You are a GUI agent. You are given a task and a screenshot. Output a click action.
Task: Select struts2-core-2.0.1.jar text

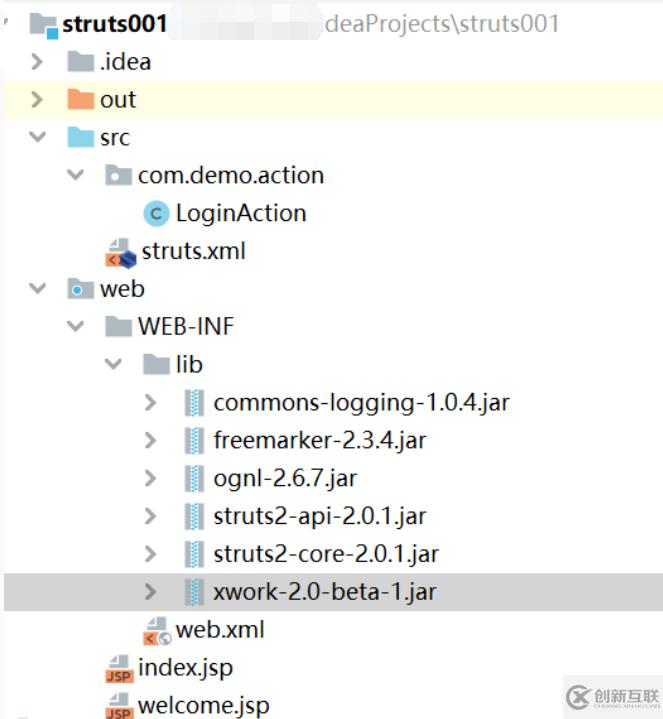tap(326, 554)
